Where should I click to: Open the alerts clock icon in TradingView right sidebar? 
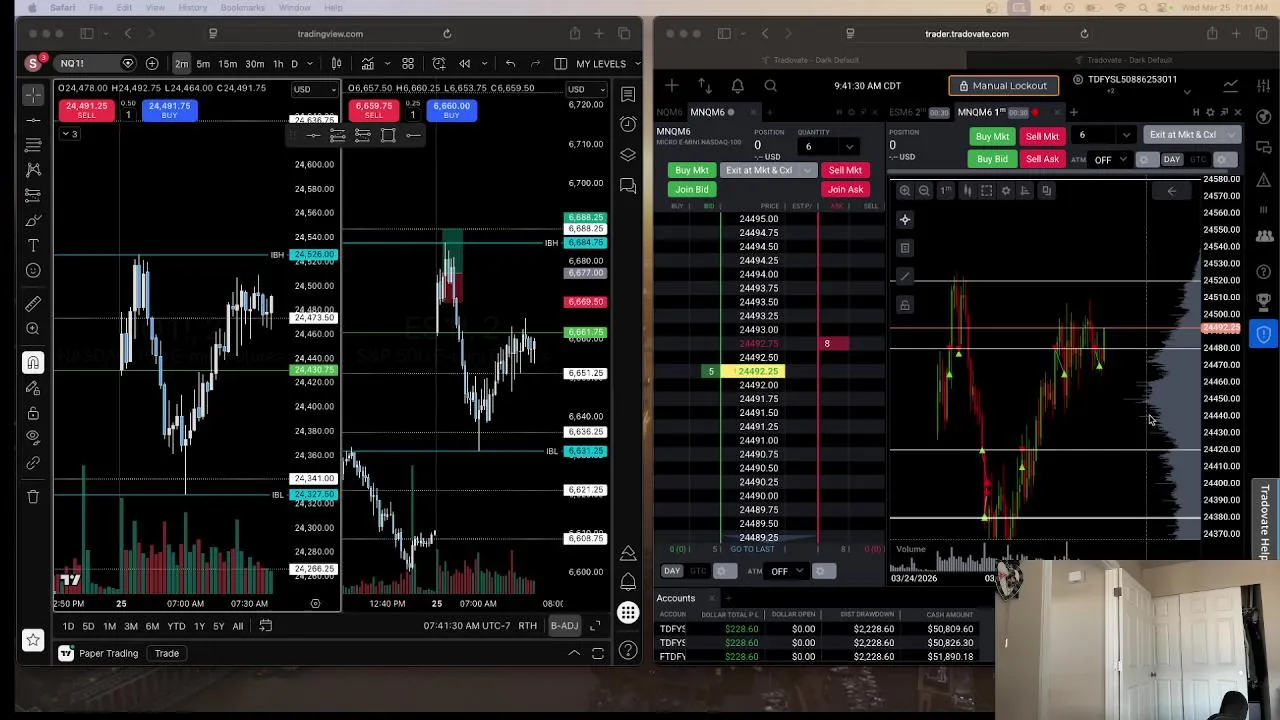(628, 124)
